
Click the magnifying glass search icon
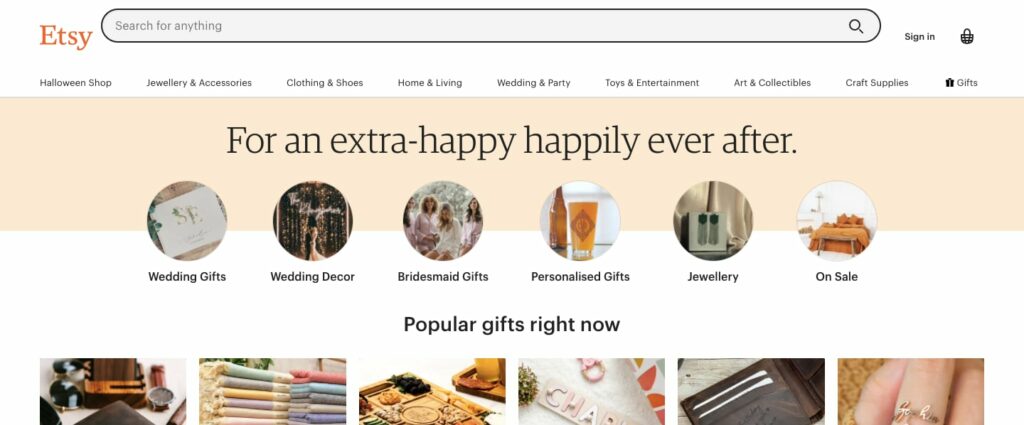click(856, 26)
